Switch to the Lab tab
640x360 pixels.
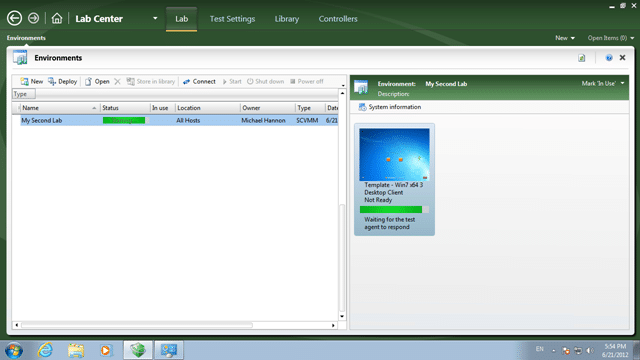tap(182, 19)
